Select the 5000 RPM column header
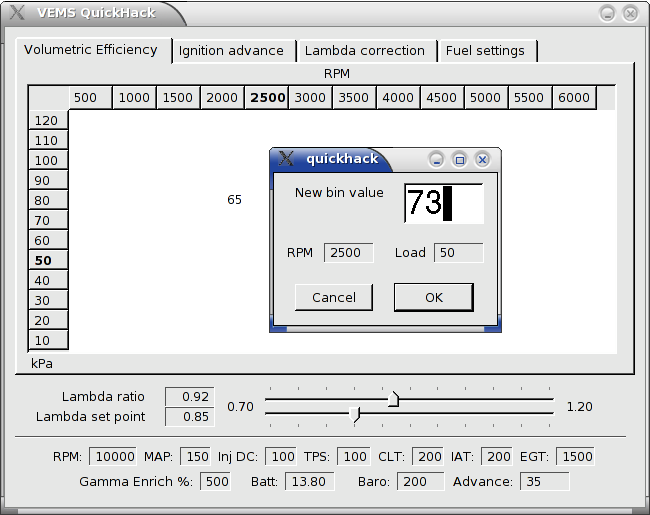Viewport: 650px width, 515px height. click(486, 97)
